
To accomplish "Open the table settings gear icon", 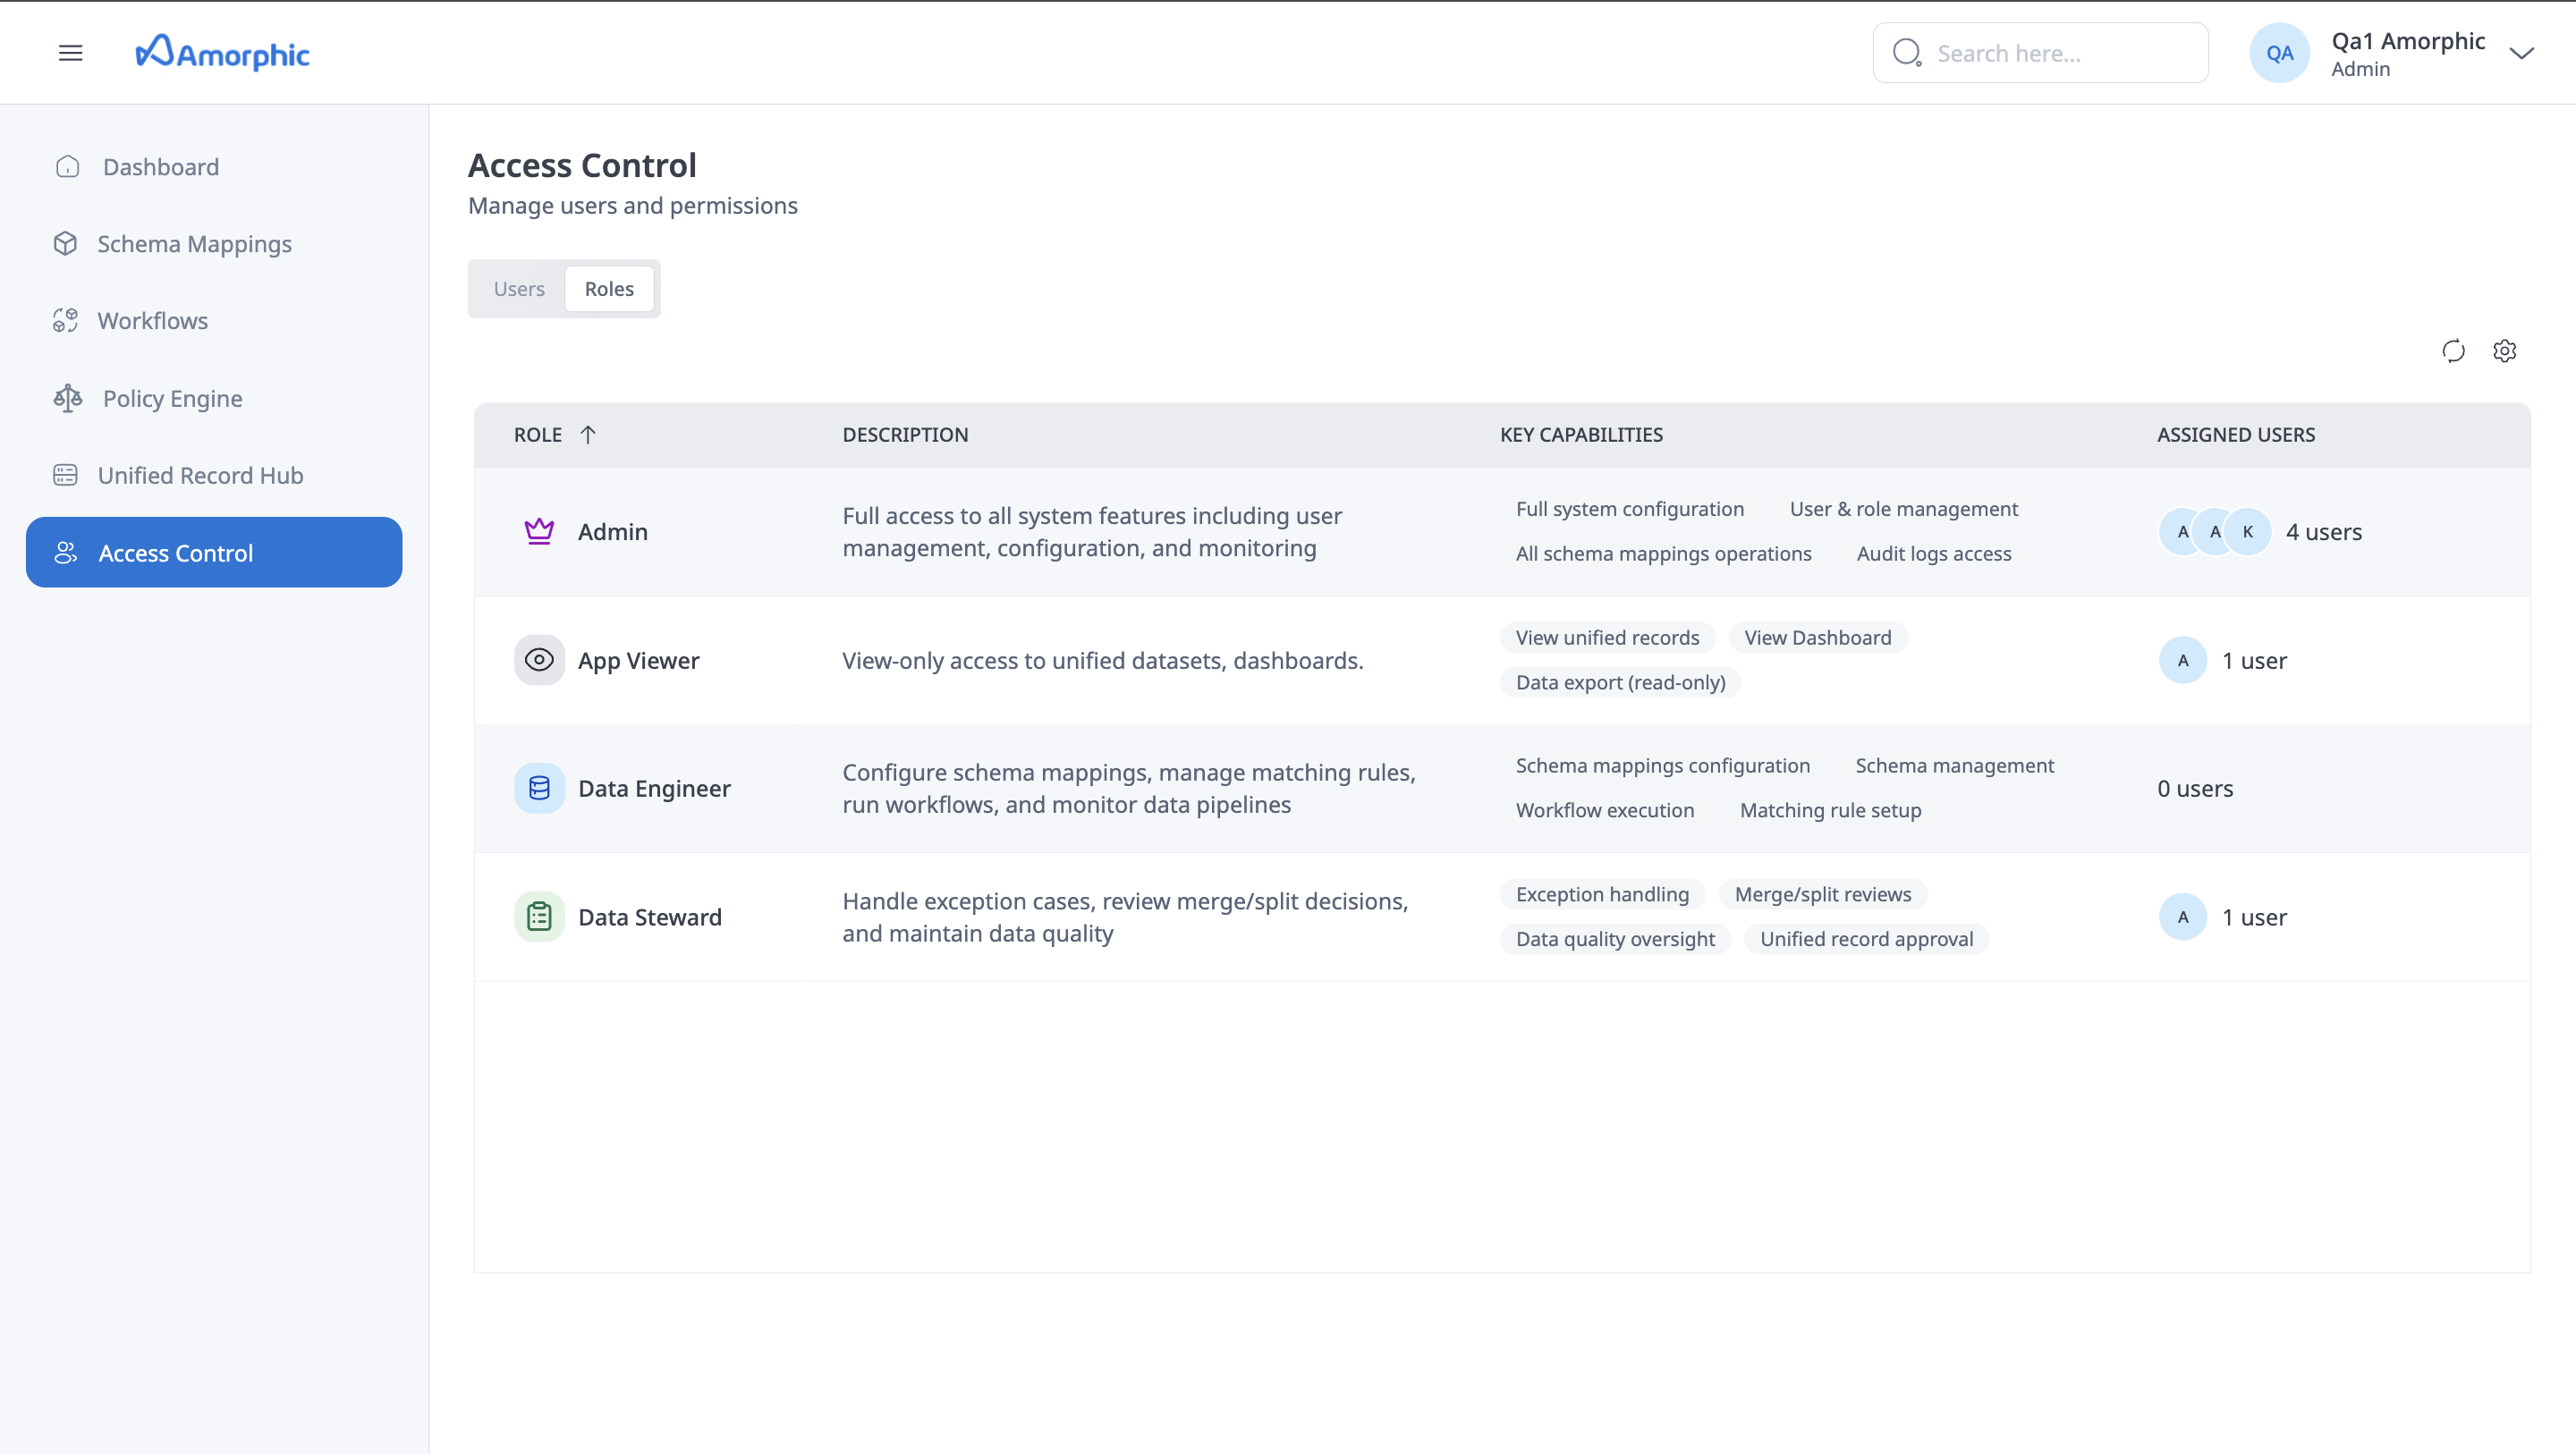I will (2504, 351).
